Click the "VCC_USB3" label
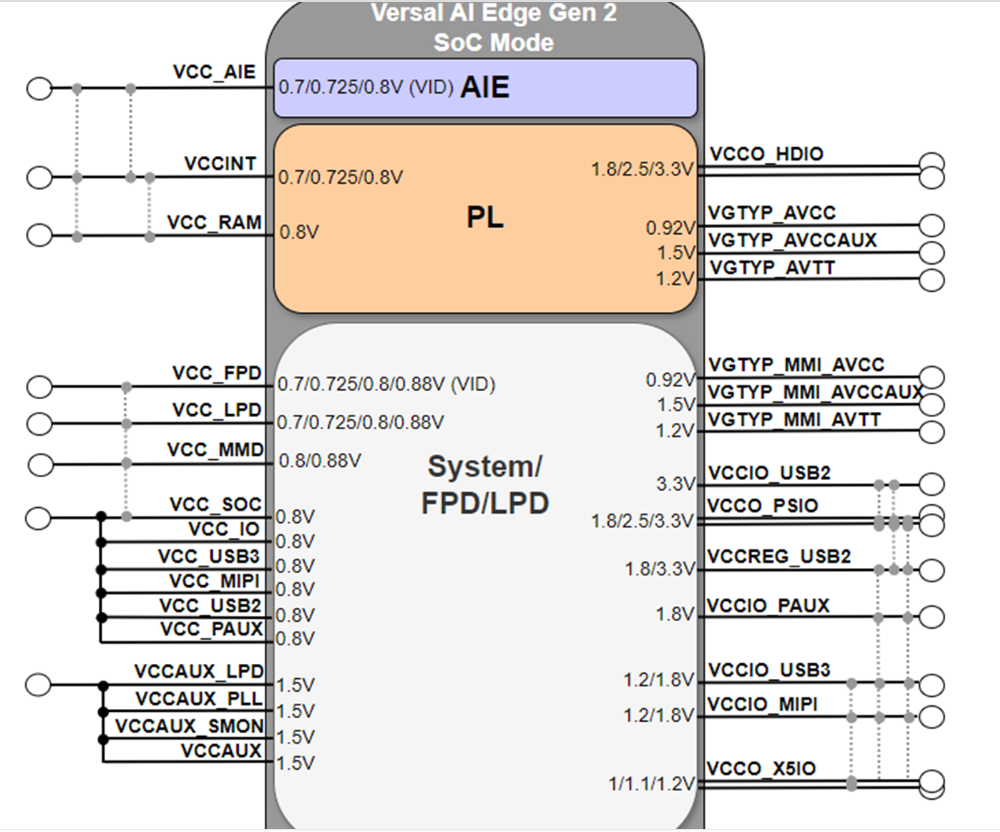This screenshot has height=832, width=1000. pyautogui.click(x=209, y=557)
